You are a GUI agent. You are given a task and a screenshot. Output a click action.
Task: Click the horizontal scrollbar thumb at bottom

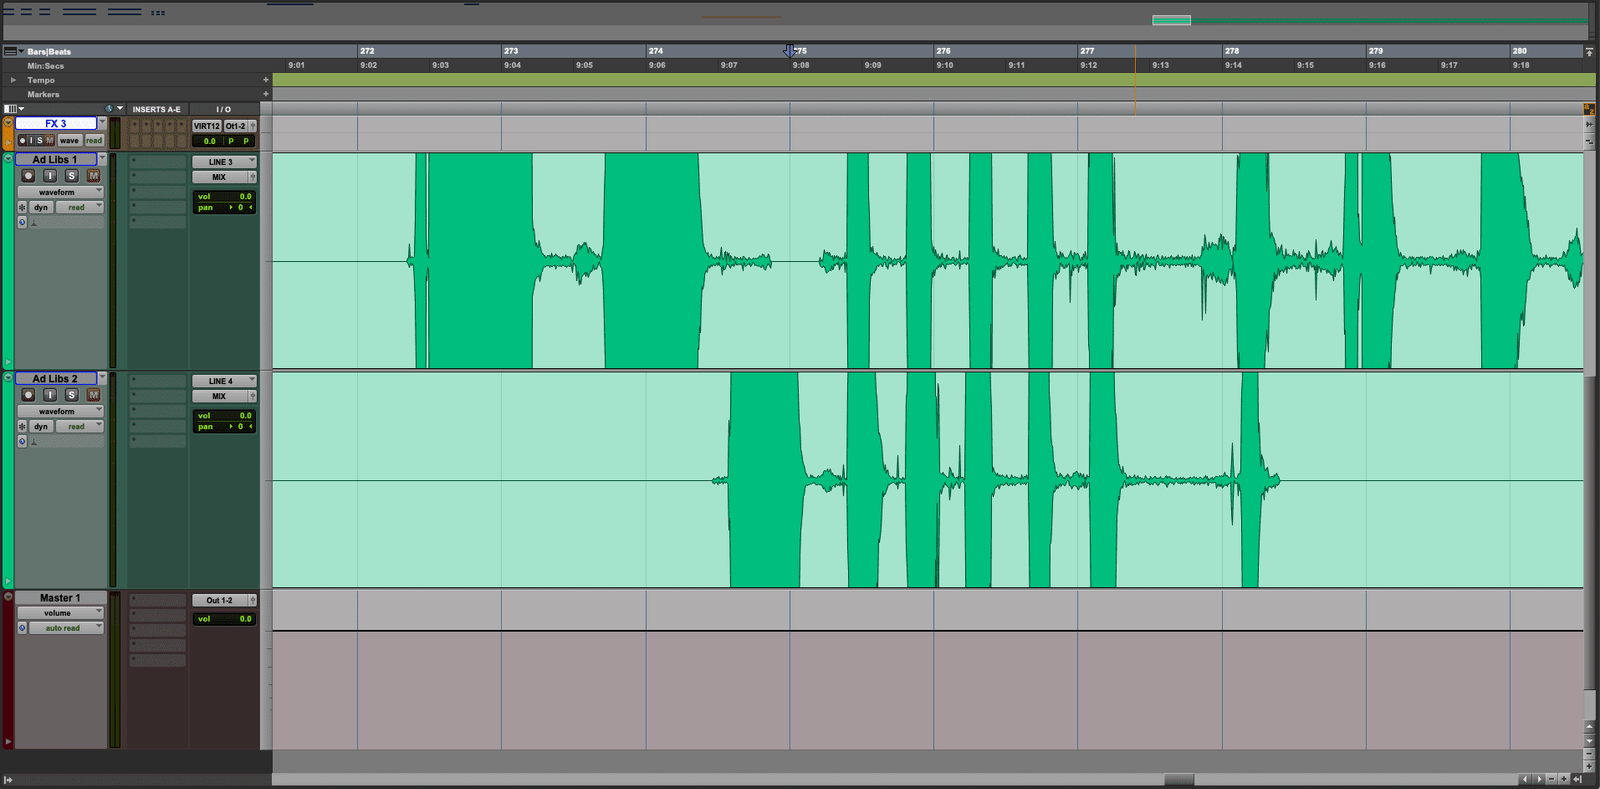point(1179,779)
